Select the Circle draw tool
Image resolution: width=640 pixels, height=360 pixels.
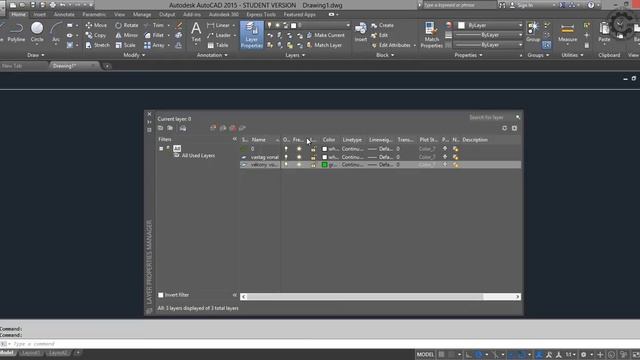37,33
